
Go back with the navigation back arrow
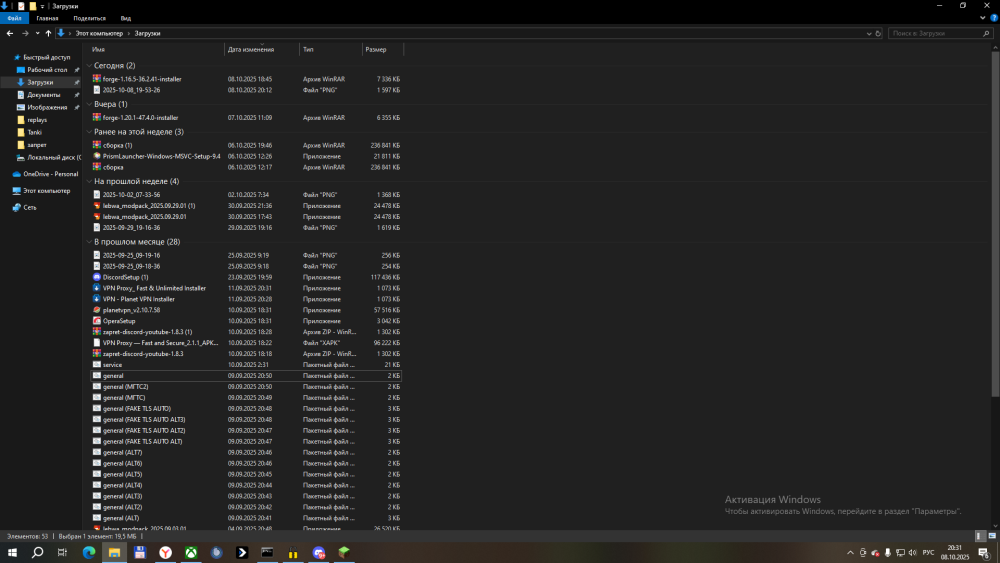point(10,33)
